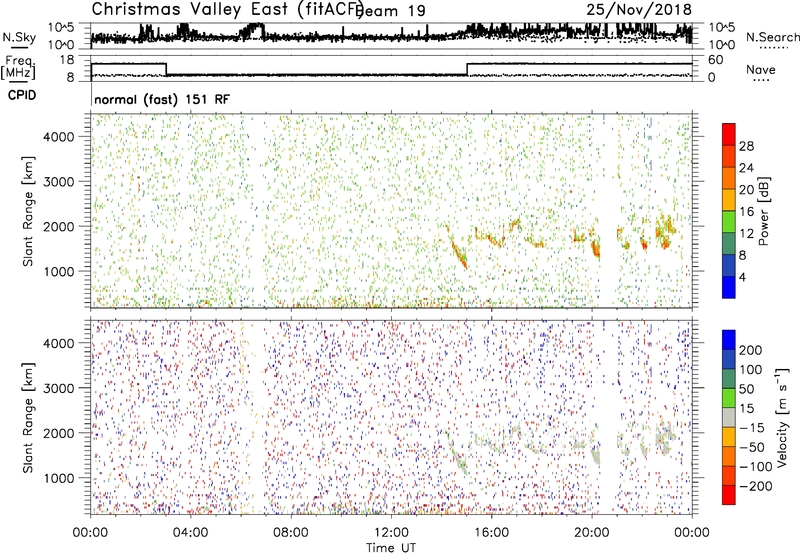
Task: Click power panel 'Slant Range [km]' label
Action: (28, 211)
